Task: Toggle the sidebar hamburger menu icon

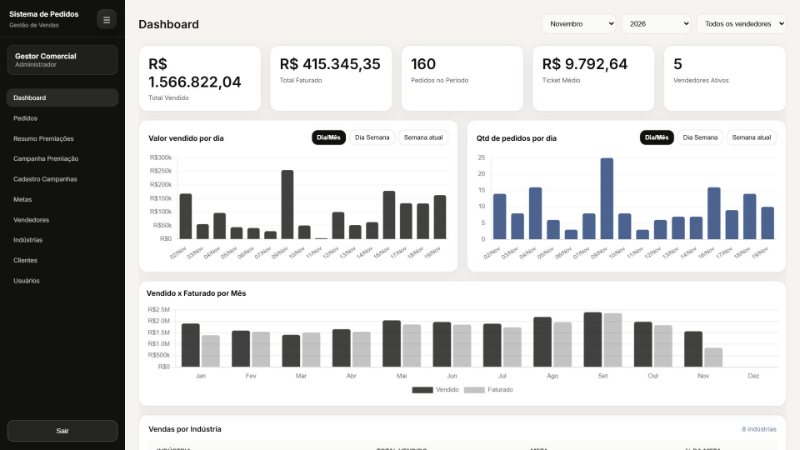Action: pyautogui.click(x=107, y=20)
